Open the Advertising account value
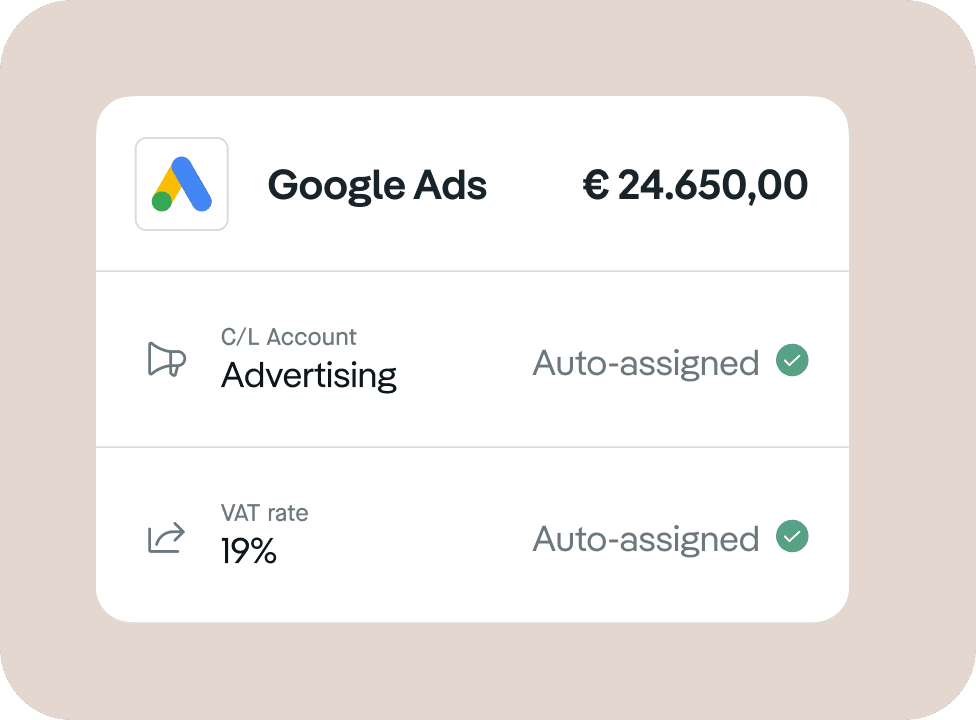This screenshot has height=720, width=976. coord(309,376)
